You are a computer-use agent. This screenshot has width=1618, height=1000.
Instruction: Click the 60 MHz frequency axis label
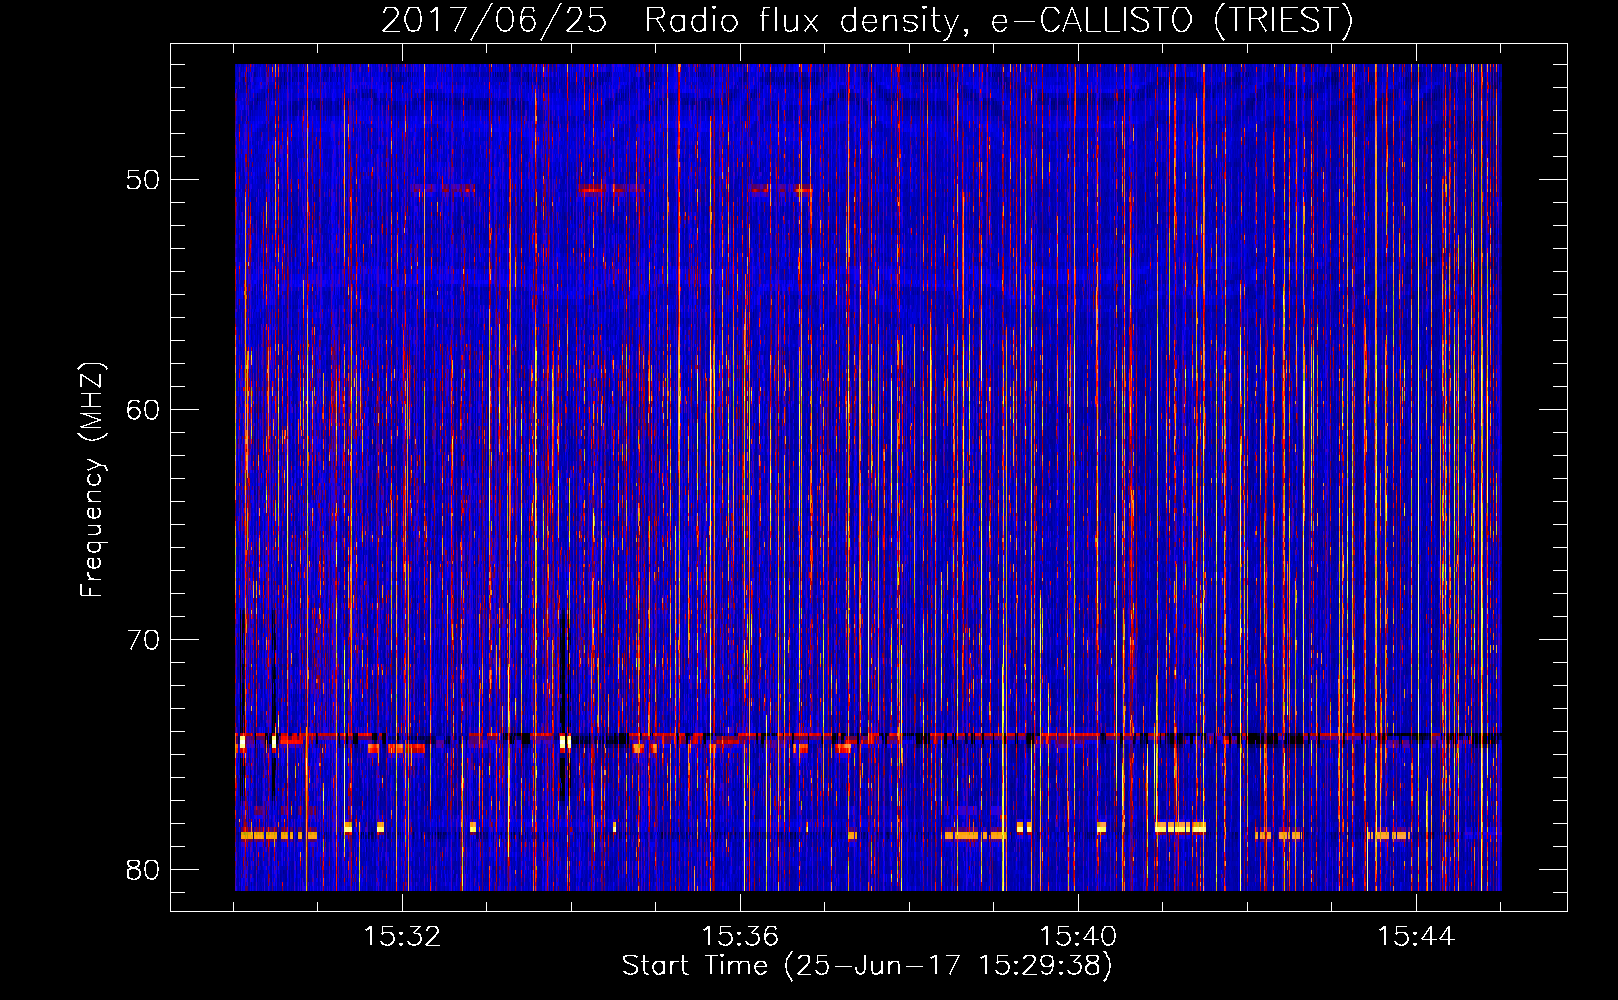point(143,410)
